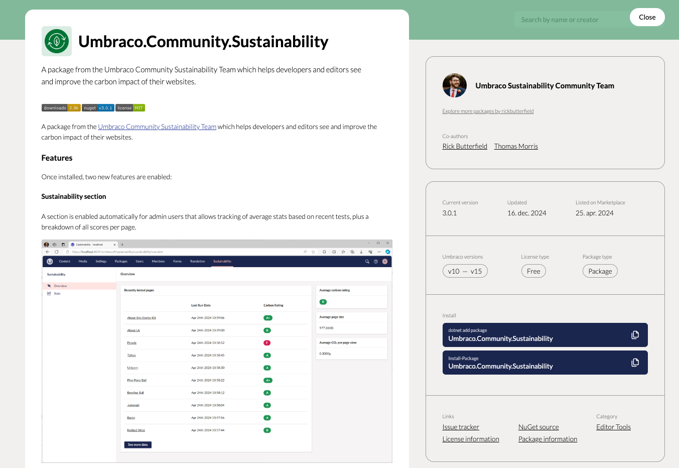Copy the Install-Package command
This screenshot has width=680, height=468.
pos(634,362)
